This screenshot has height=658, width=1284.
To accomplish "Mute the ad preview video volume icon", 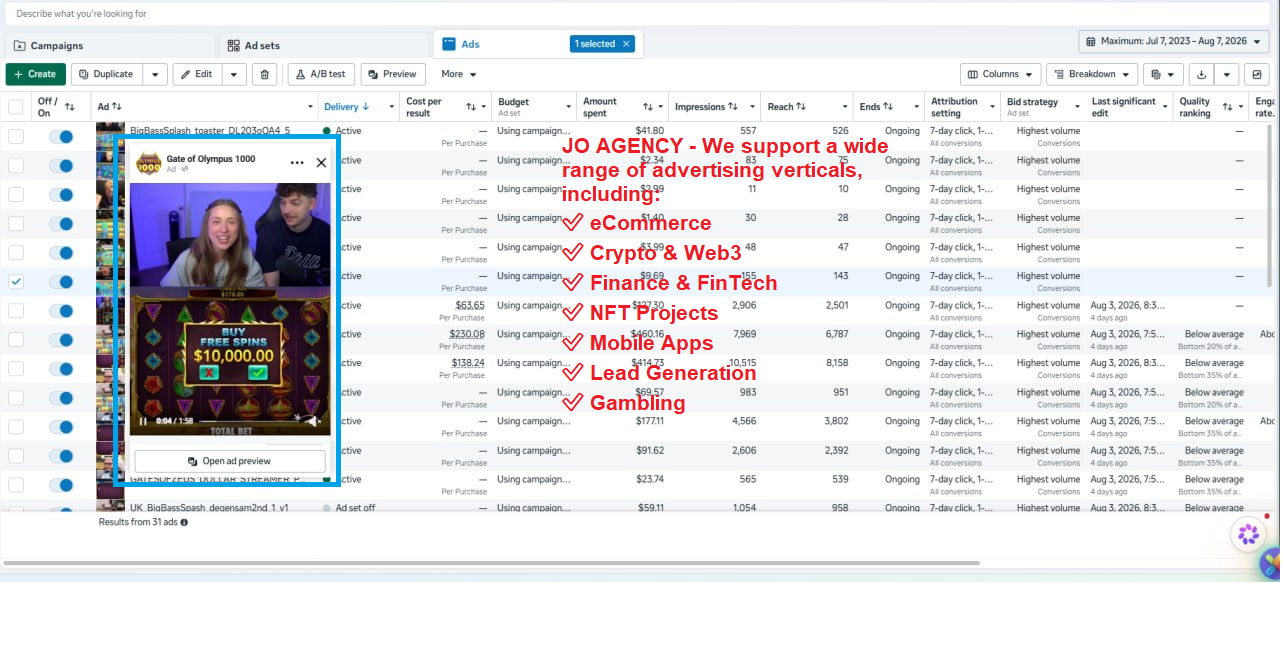I will click(313, 421).
